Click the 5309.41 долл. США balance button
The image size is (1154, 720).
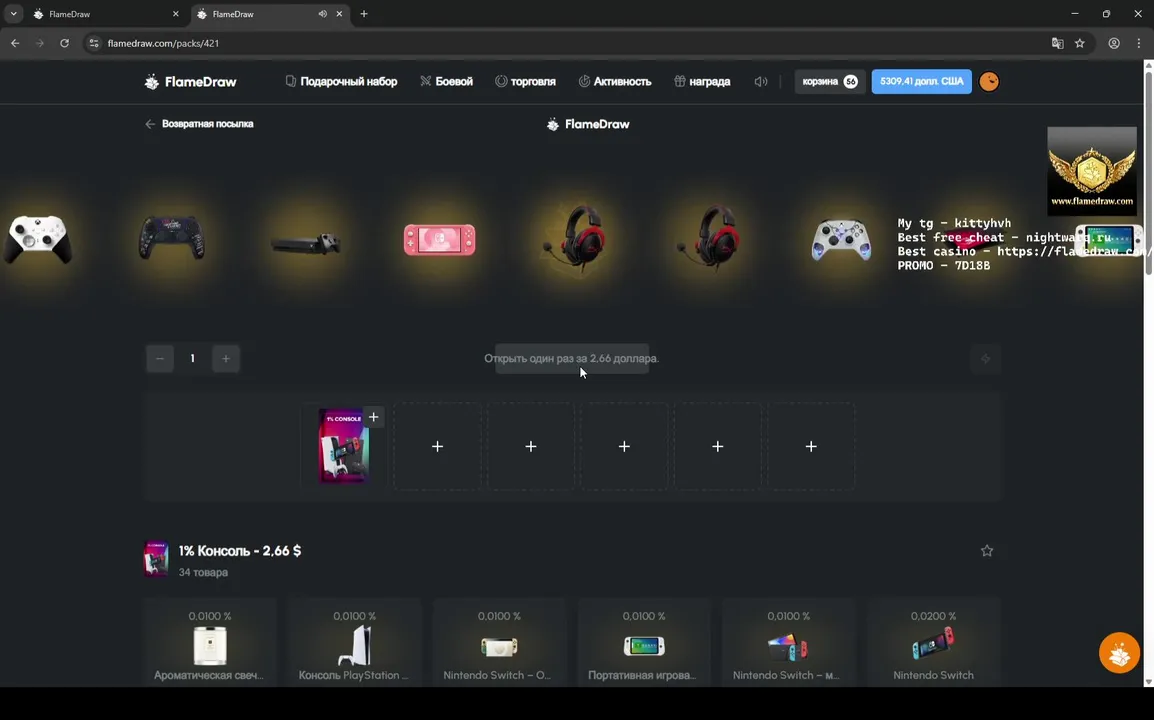(x=921, y=82)
